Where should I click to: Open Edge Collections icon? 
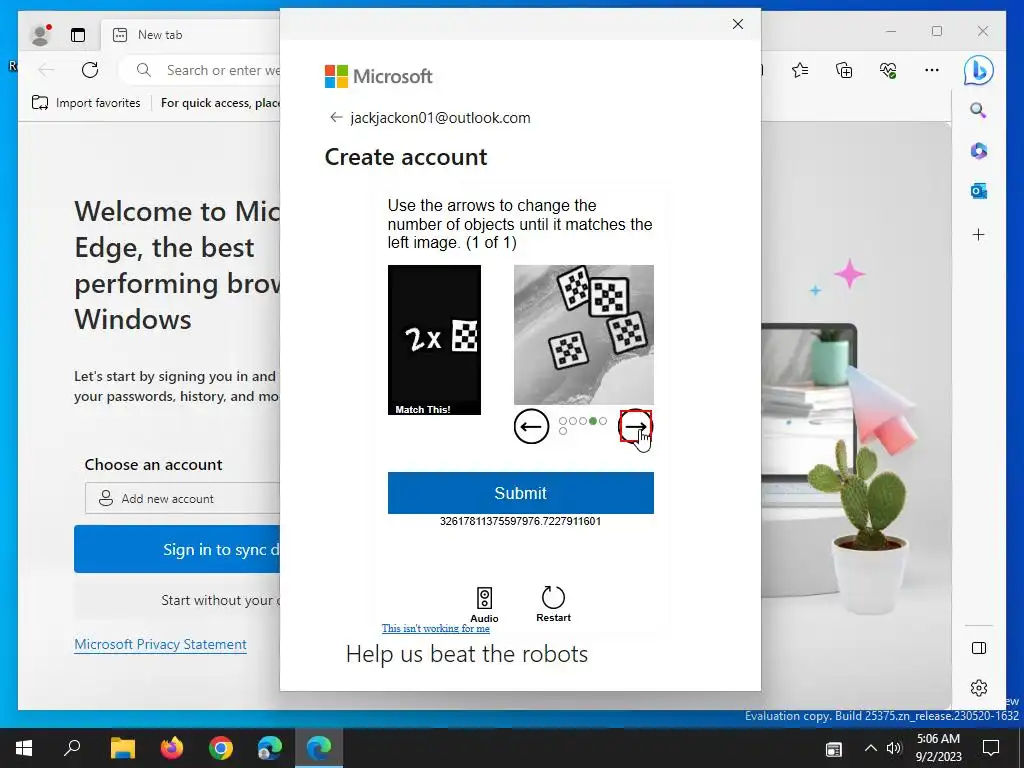[x=844, y=70]
